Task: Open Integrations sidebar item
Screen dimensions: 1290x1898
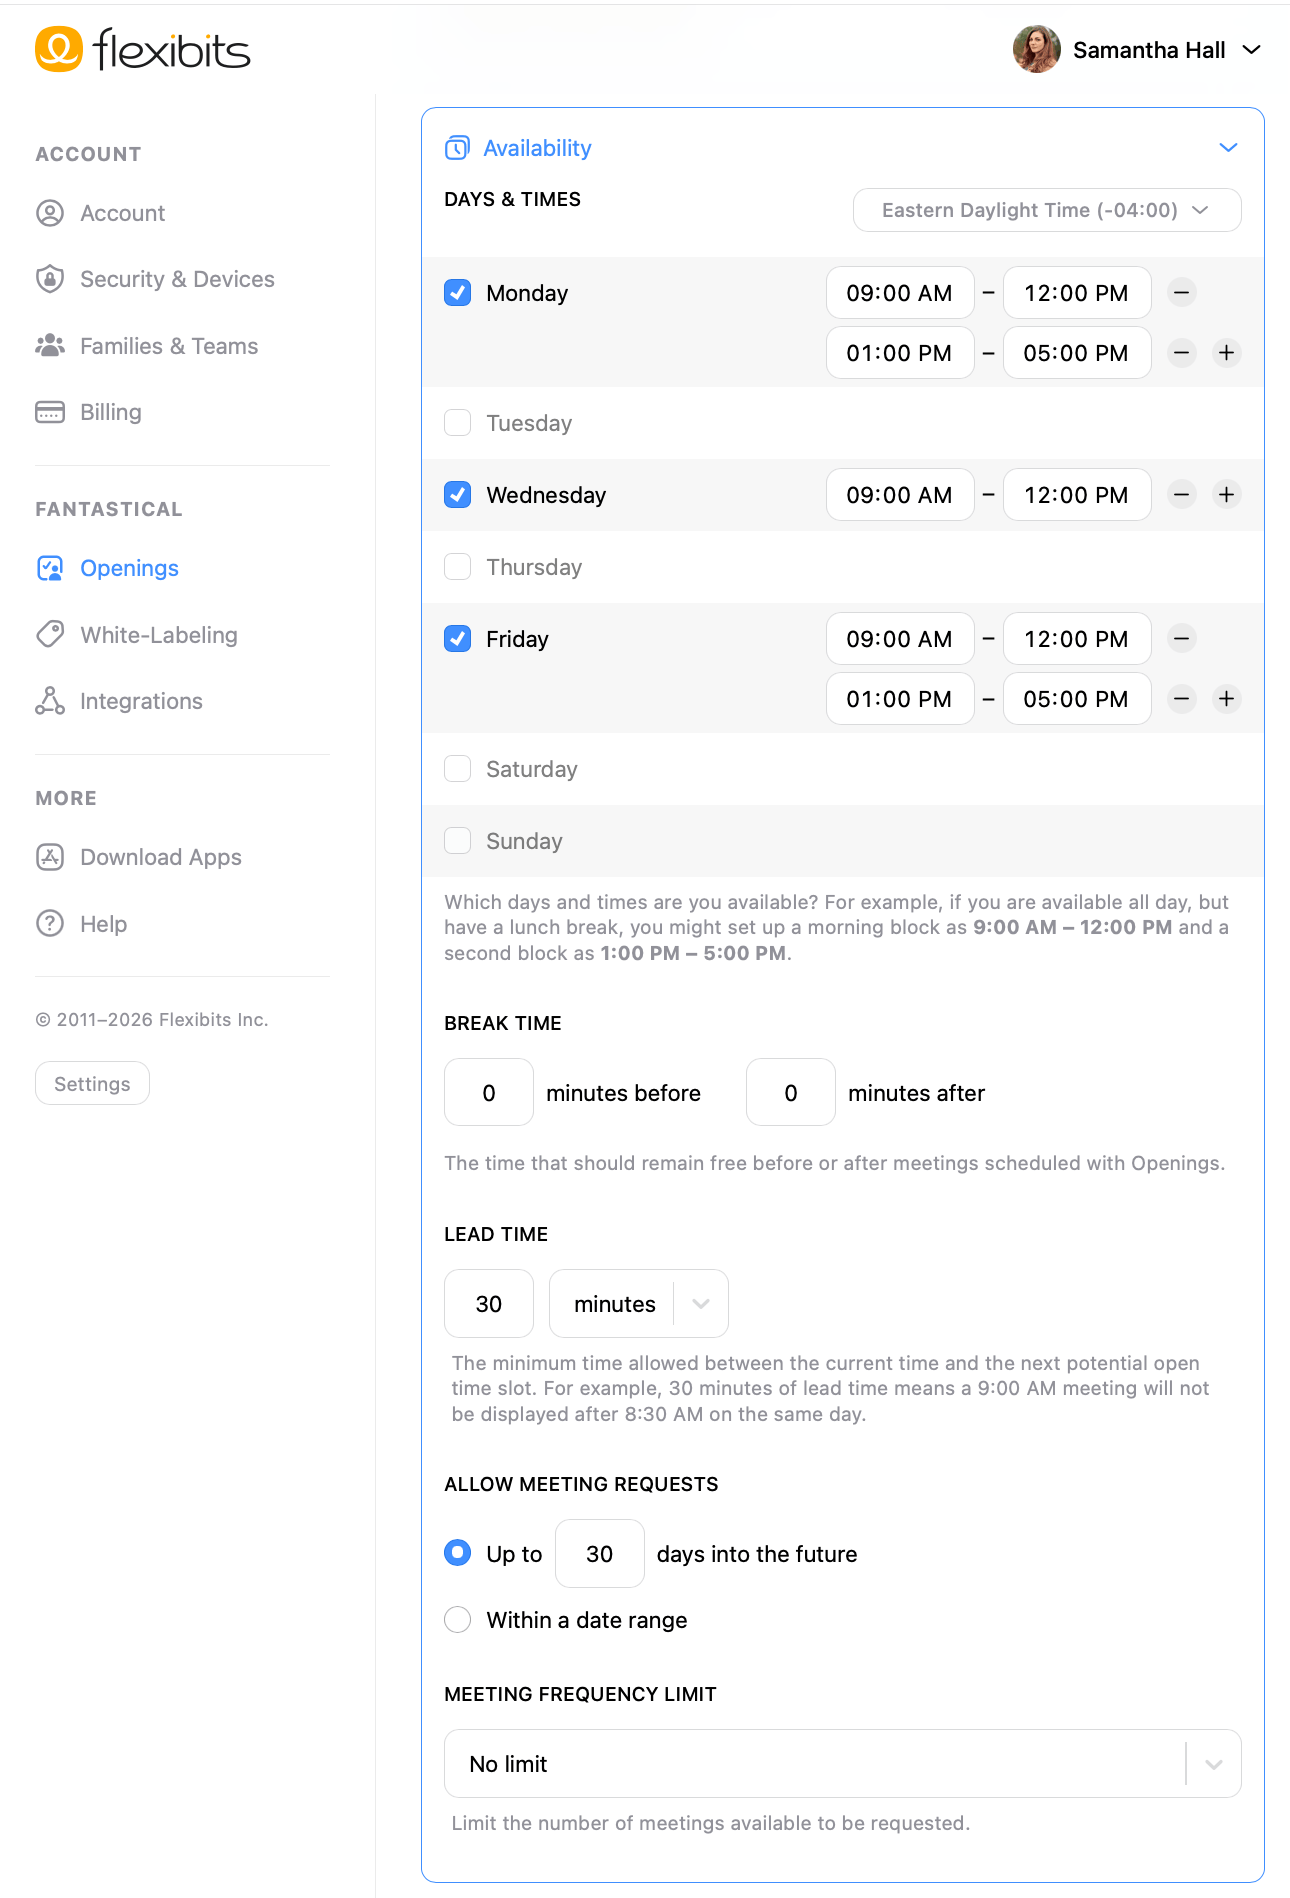Action: [141, 701]
